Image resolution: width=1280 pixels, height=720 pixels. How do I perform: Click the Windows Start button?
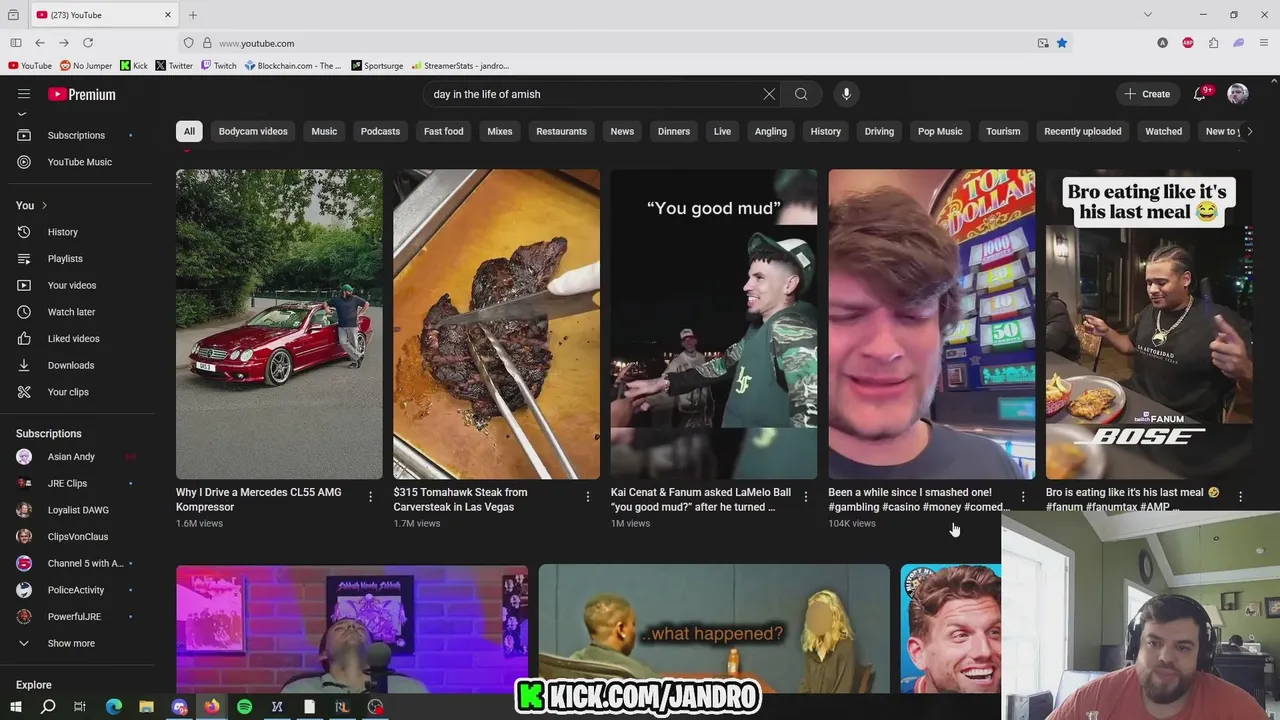click(x=16, y=707)
